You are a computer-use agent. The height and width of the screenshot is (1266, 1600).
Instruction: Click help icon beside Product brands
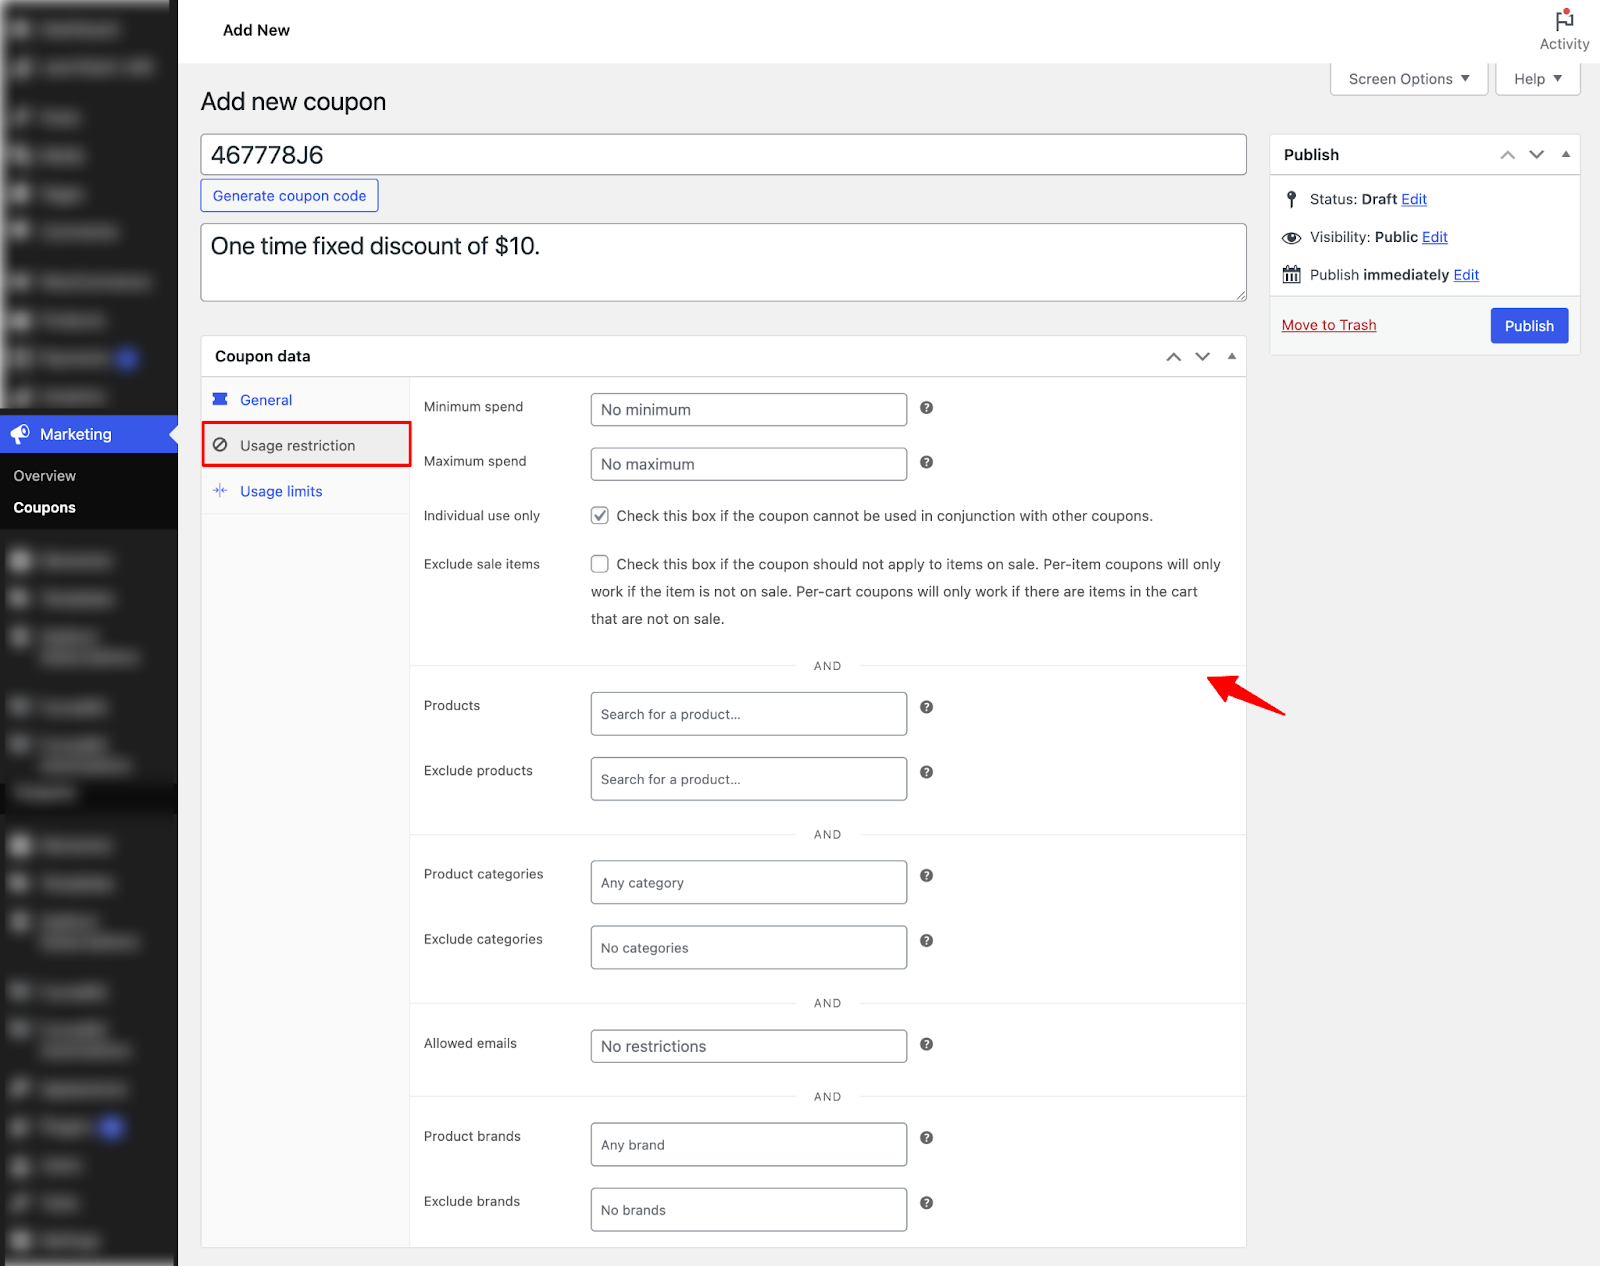point(926,1138)
